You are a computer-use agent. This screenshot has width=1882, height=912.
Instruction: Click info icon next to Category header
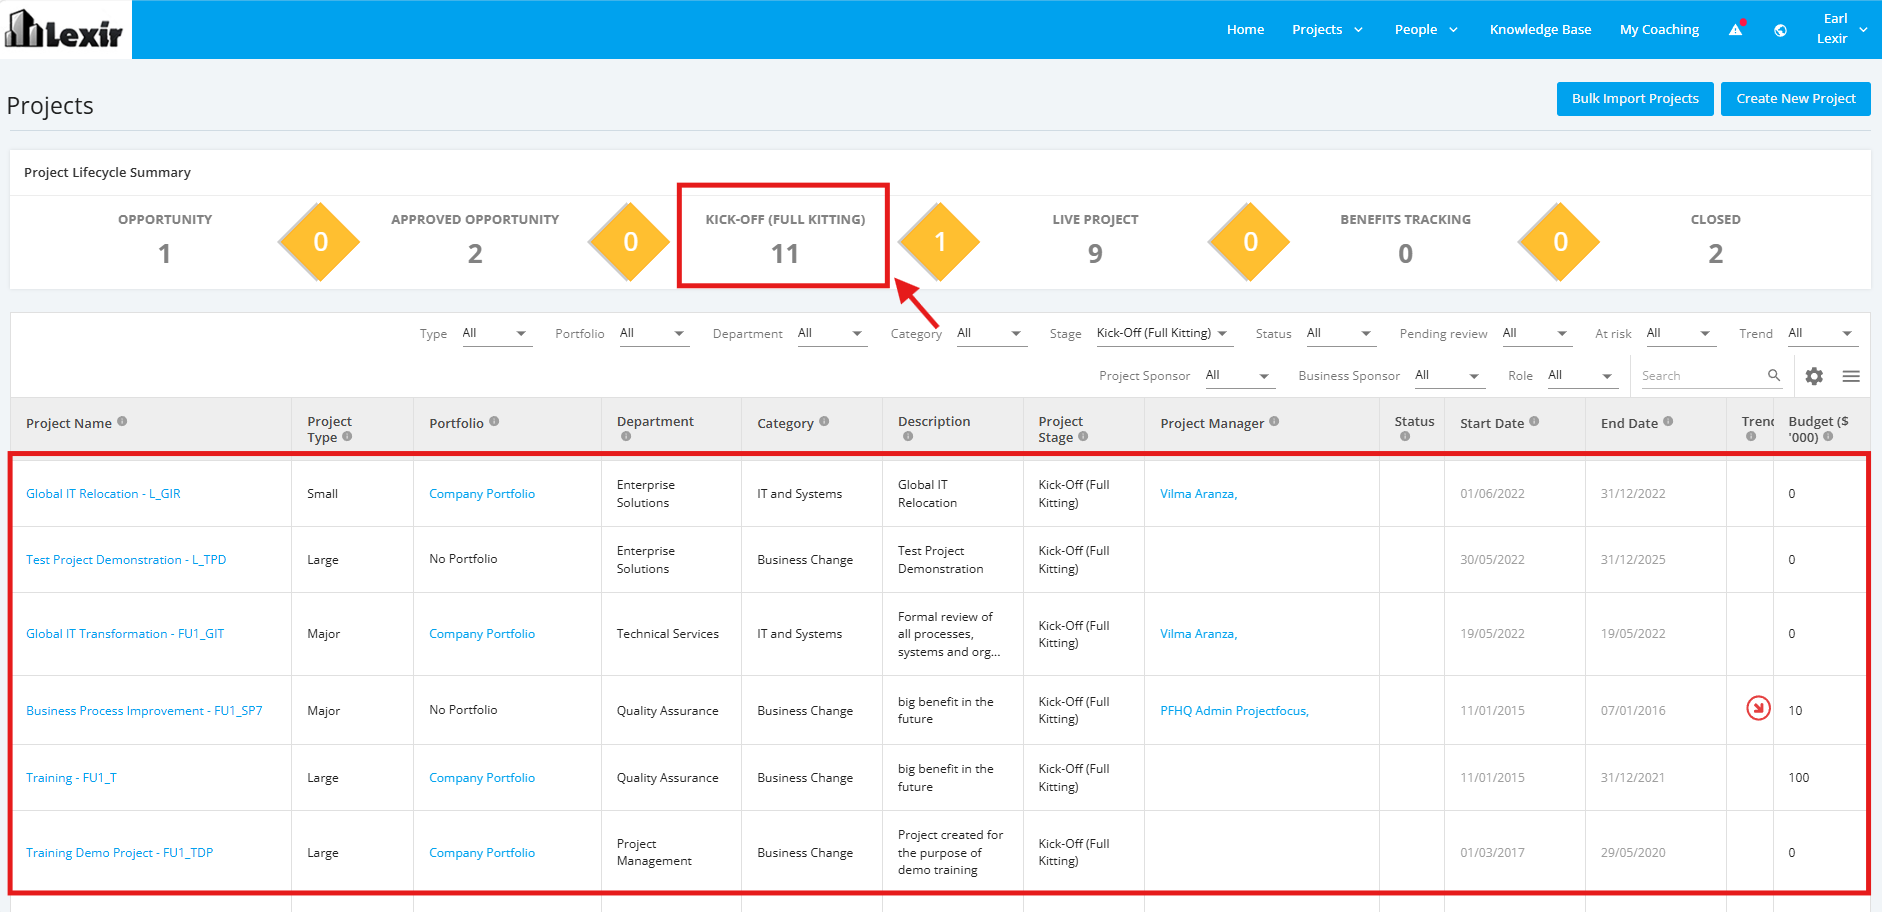click(x=824, y=421)
